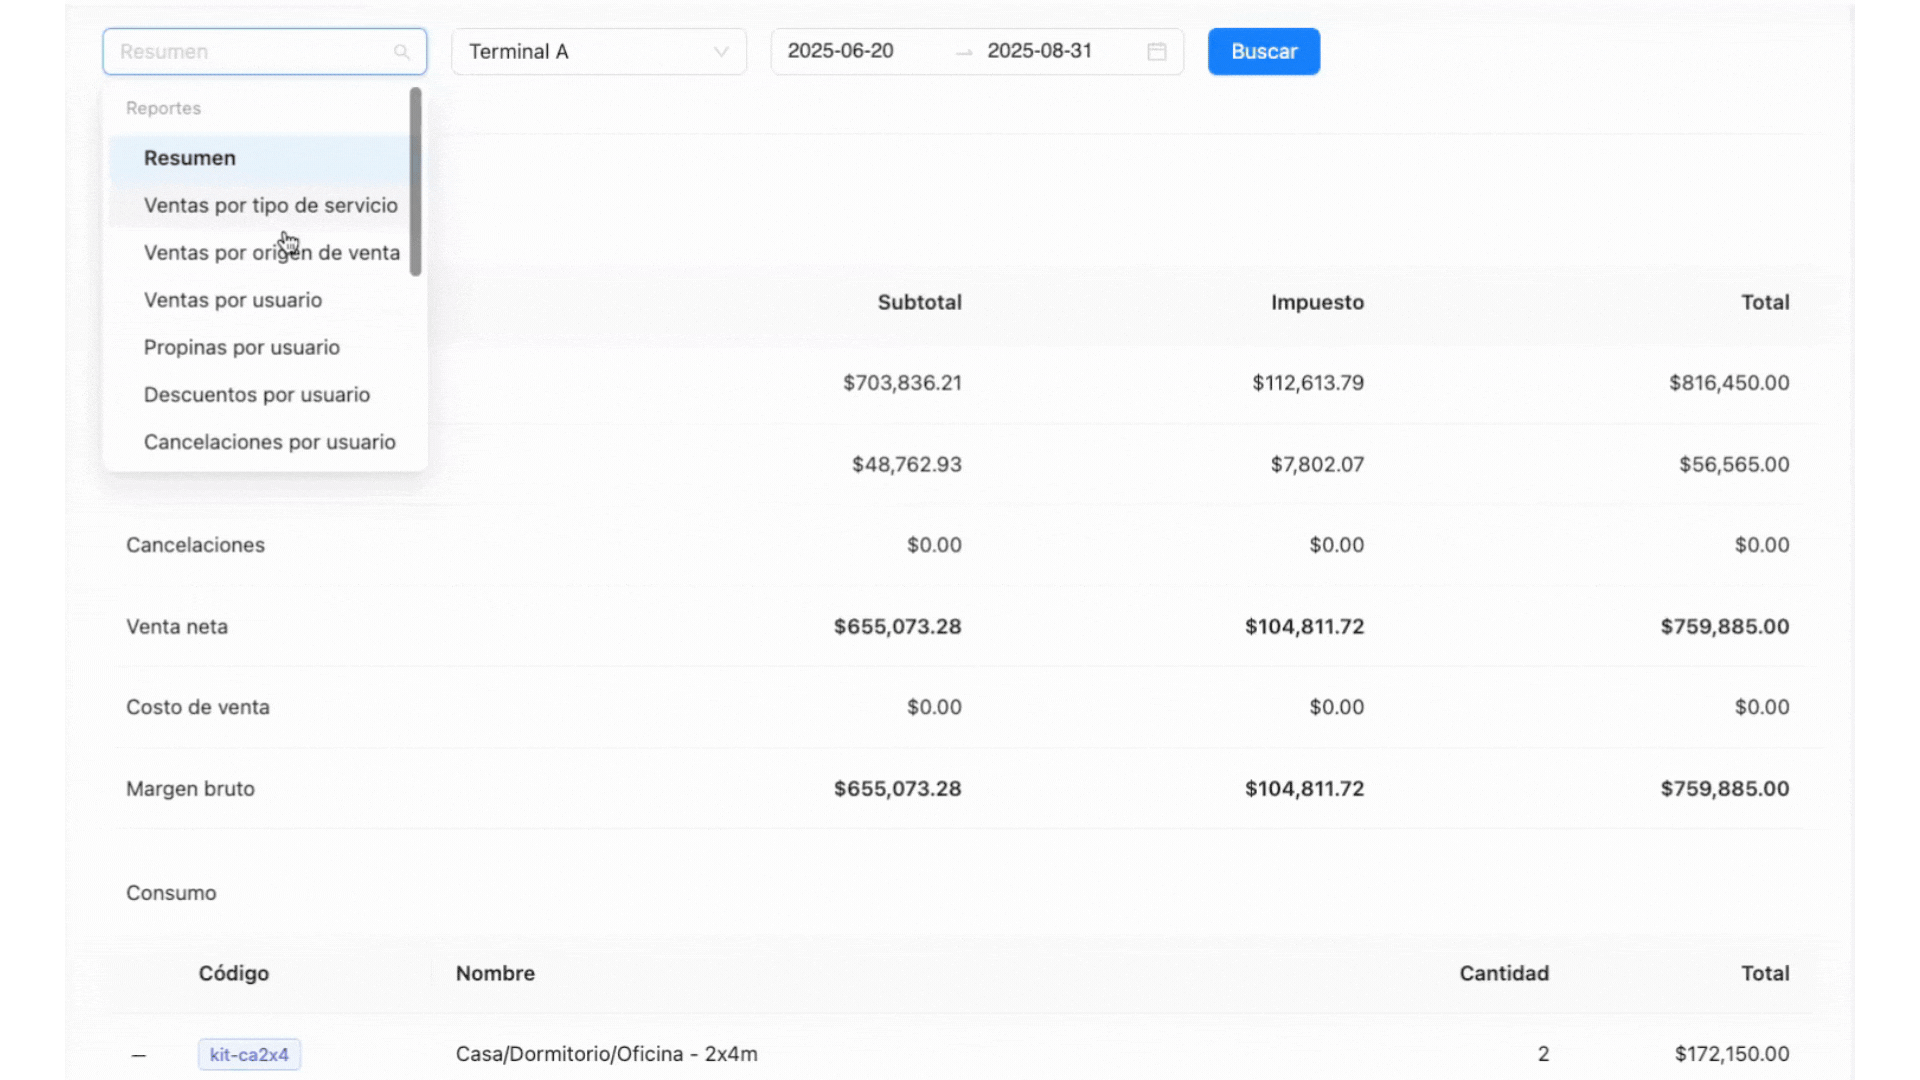The image size is (1920, 1080).
Task: Click the end date 2025-08-31 field
Action: click(1039, 51)
